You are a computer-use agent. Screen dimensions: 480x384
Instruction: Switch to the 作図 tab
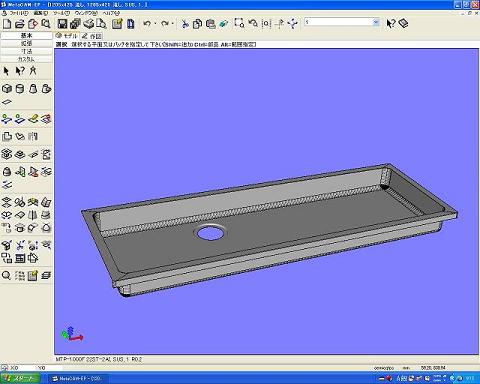pyautogui.click(x=92, y=36)
